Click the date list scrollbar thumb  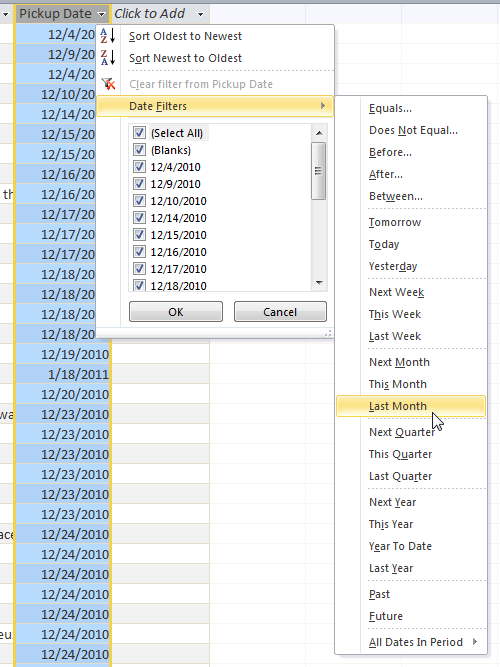coord(318,171)
